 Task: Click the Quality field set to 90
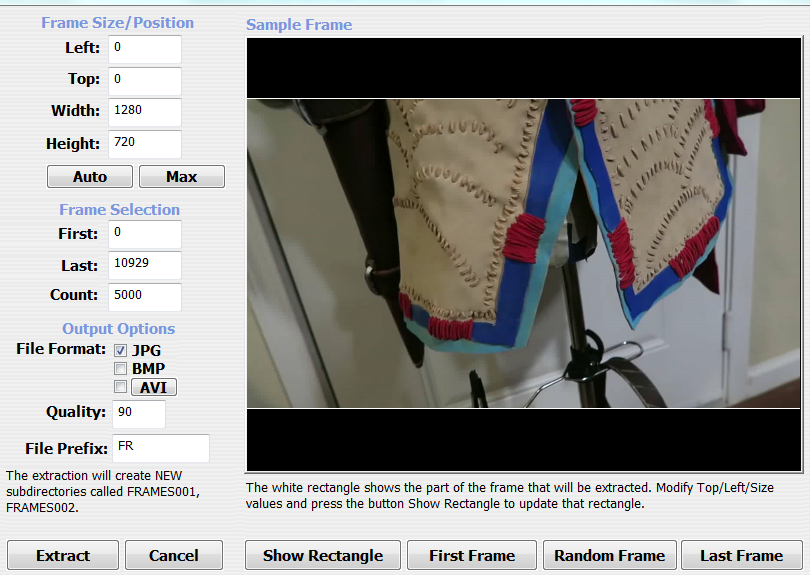tap(138, 413)
